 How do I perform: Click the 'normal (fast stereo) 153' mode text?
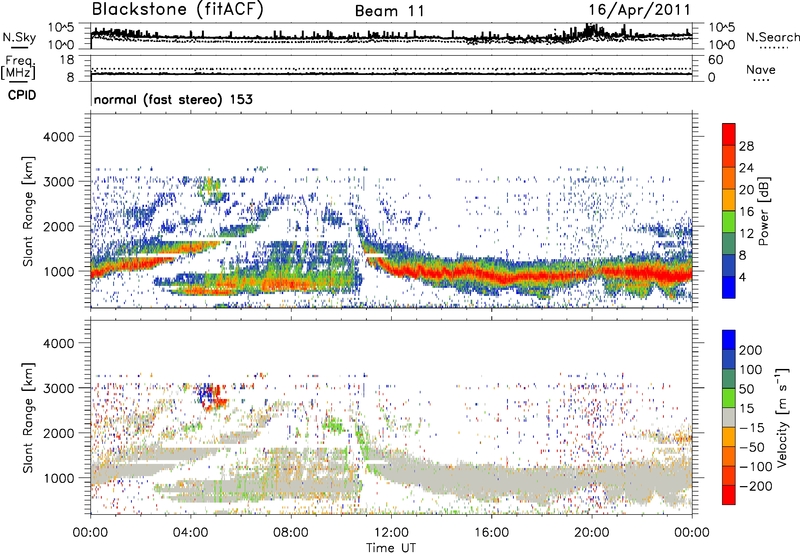coord(173,99)
